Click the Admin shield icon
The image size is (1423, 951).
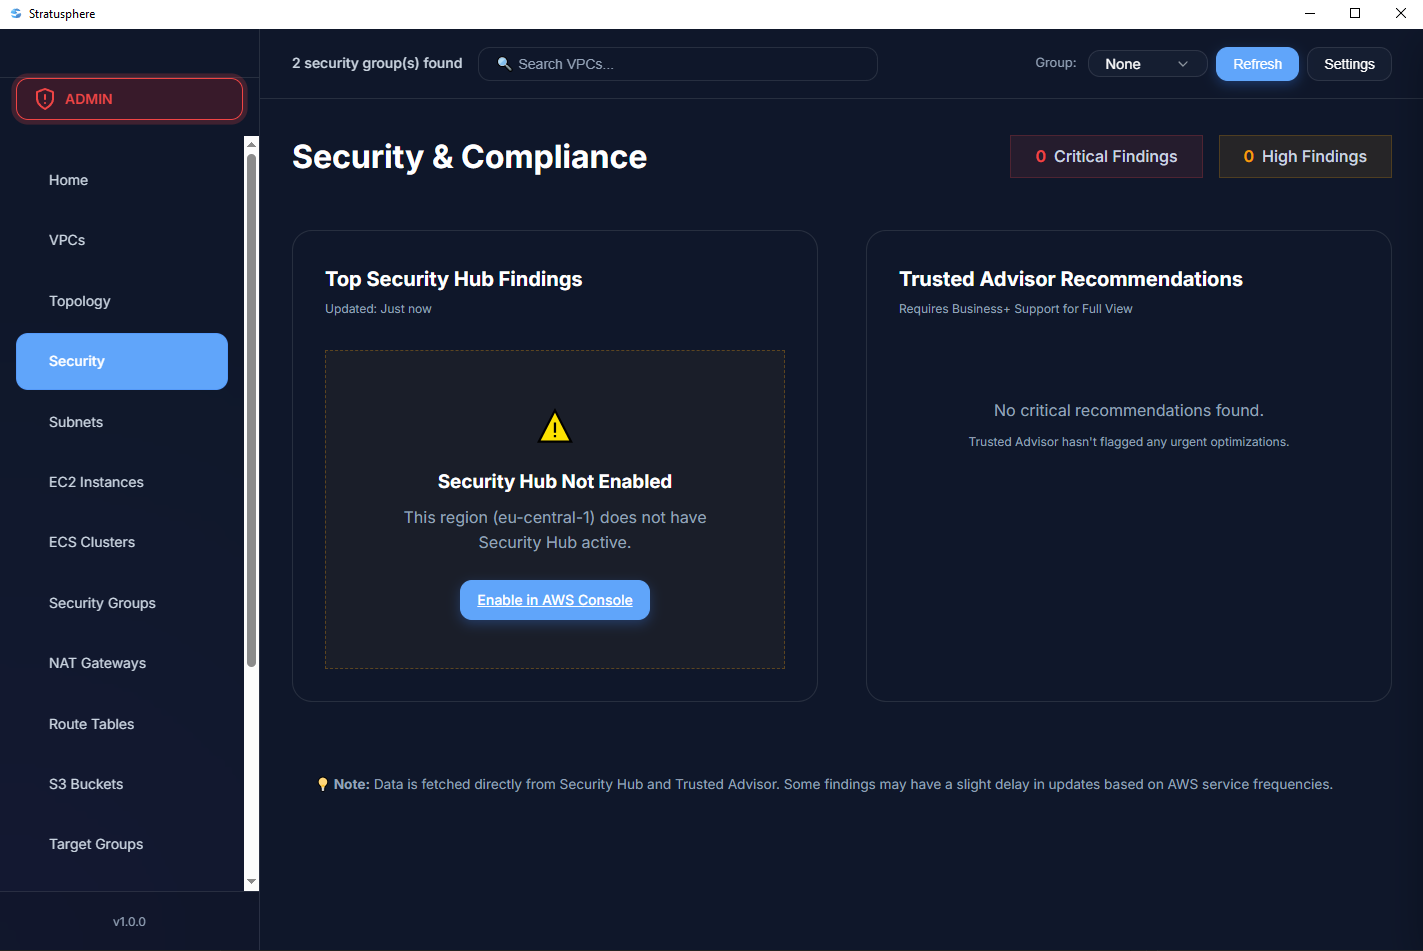pyautogui.click(x=44, y=98)
